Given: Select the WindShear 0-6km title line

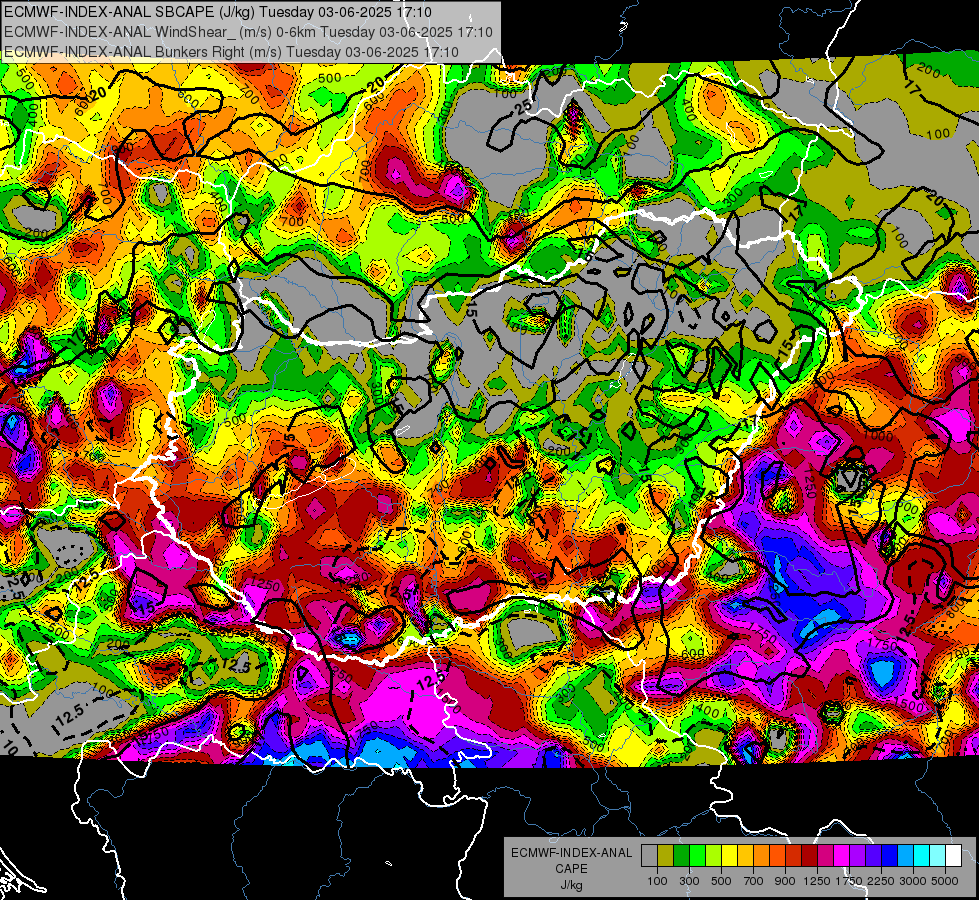Looking at the screenshot, I should point(248,32).
